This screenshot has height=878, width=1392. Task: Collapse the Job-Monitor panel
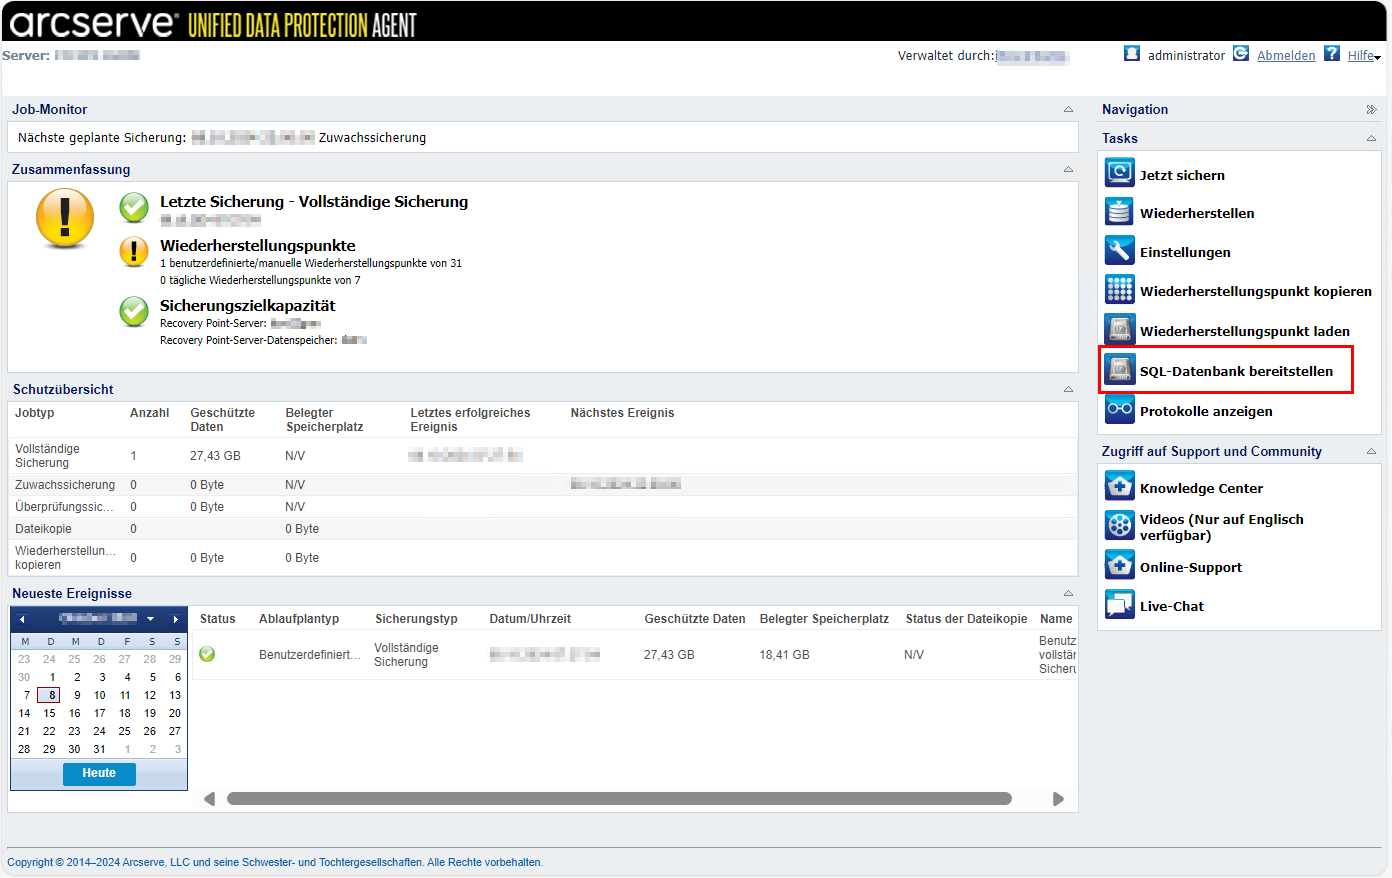point(1068,110)
